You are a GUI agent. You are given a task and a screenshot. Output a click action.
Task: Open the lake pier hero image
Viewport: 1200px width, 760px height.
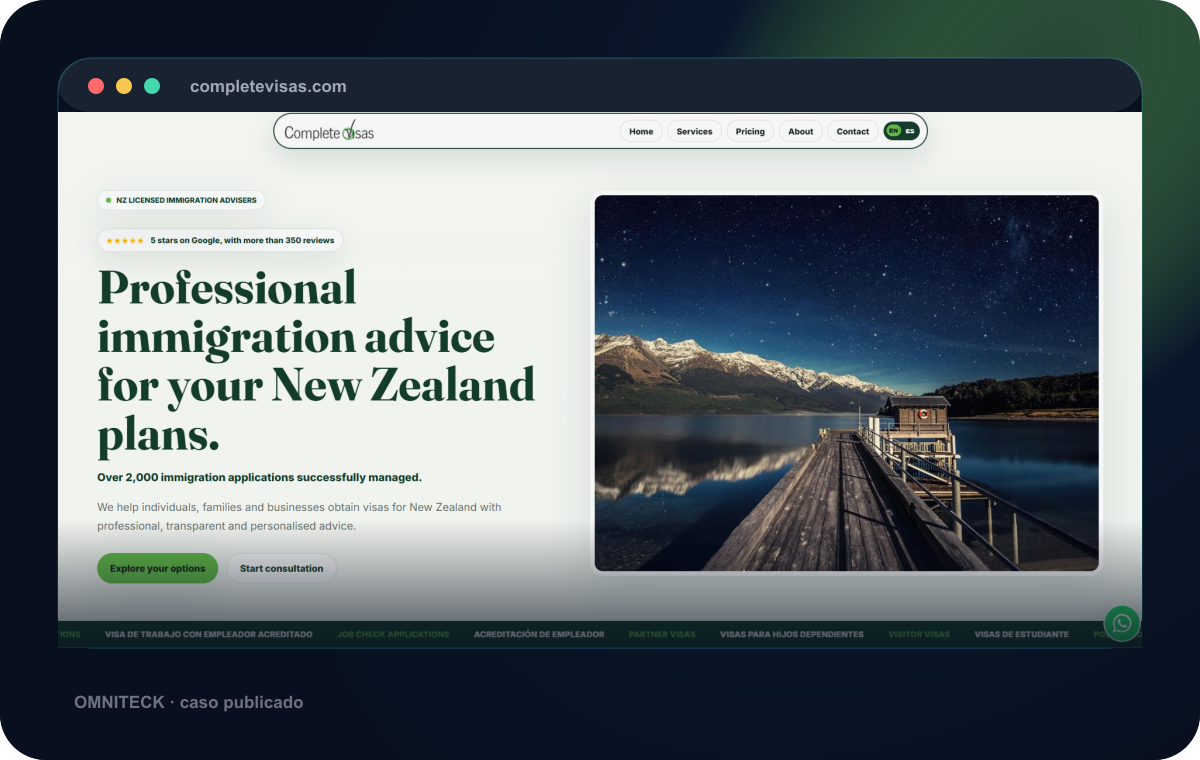click(x=846, y=383)
